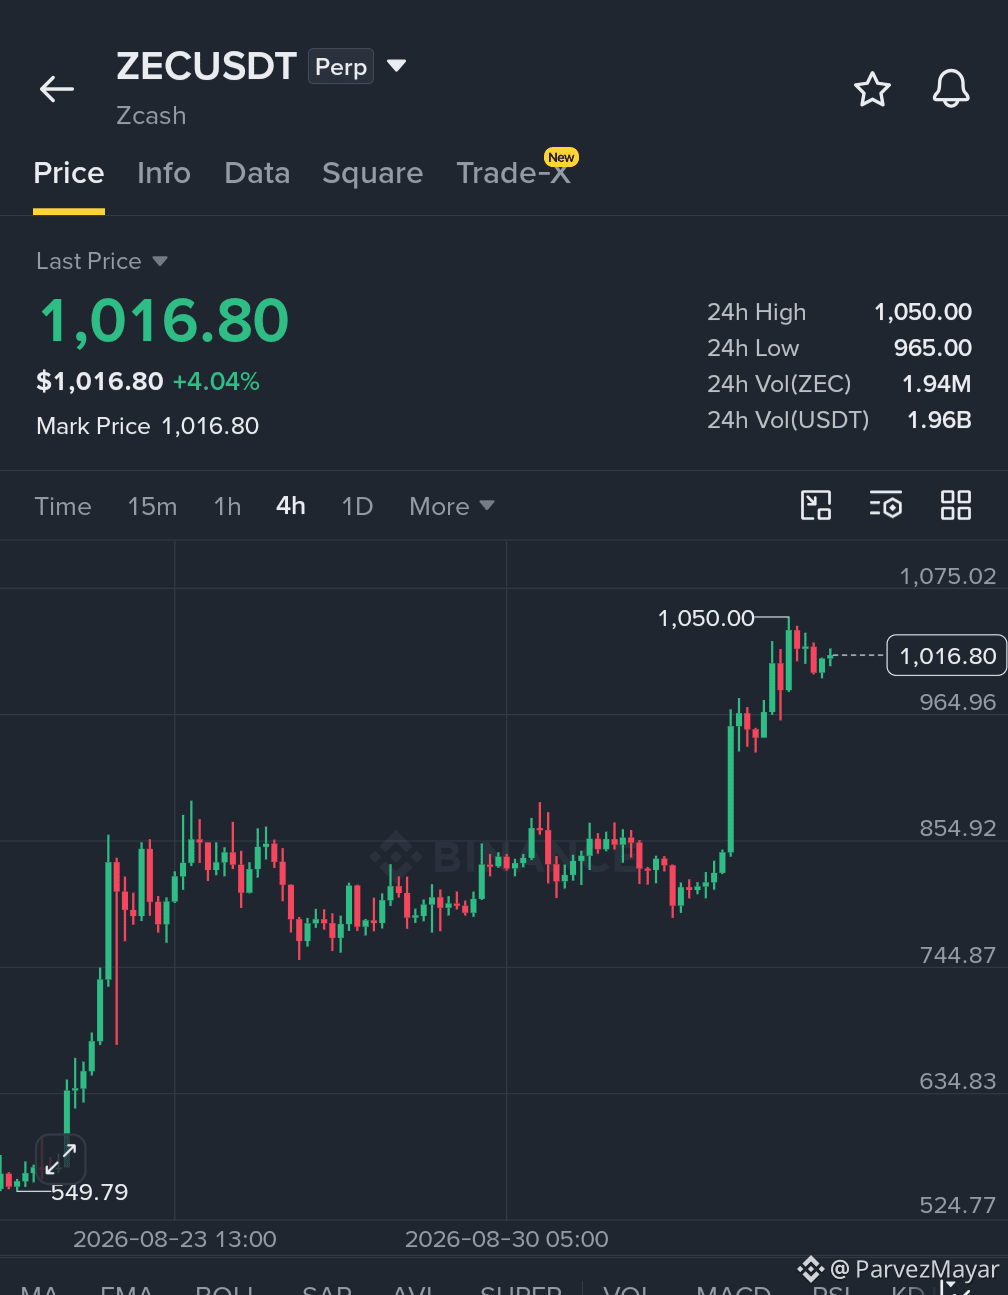Select the Time chart view
This screenshot has height=1295, width=1008.
(x=63, y=506)
